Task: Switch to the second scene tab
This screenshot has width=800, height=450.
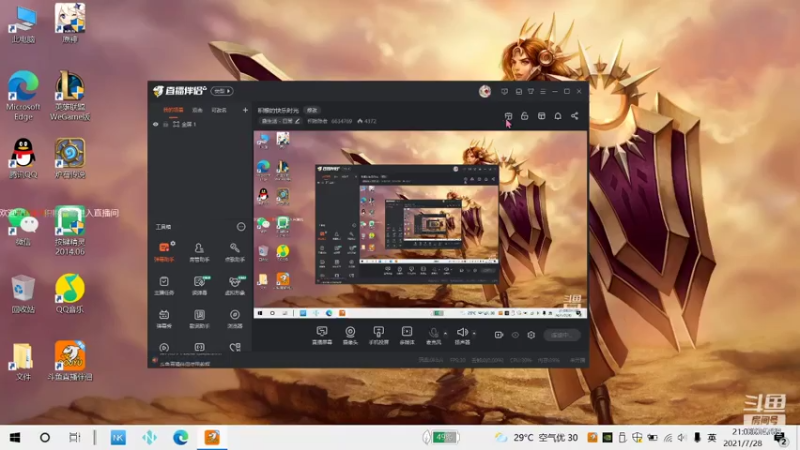Action: 197,110
